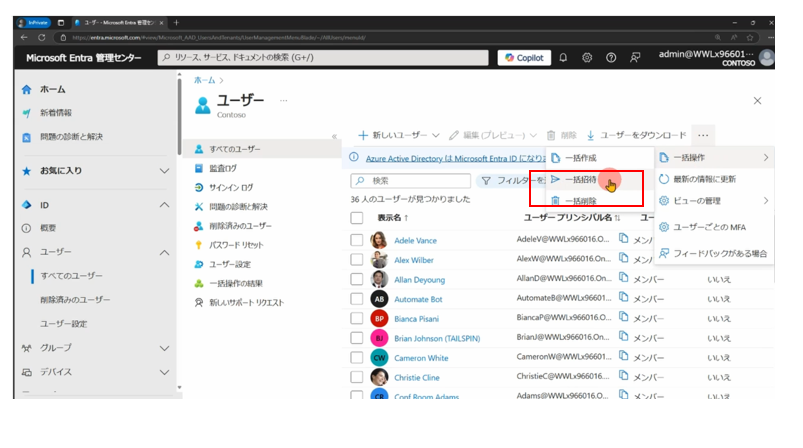Tick the checkbox beside Alex Wilber

(357, 260)
